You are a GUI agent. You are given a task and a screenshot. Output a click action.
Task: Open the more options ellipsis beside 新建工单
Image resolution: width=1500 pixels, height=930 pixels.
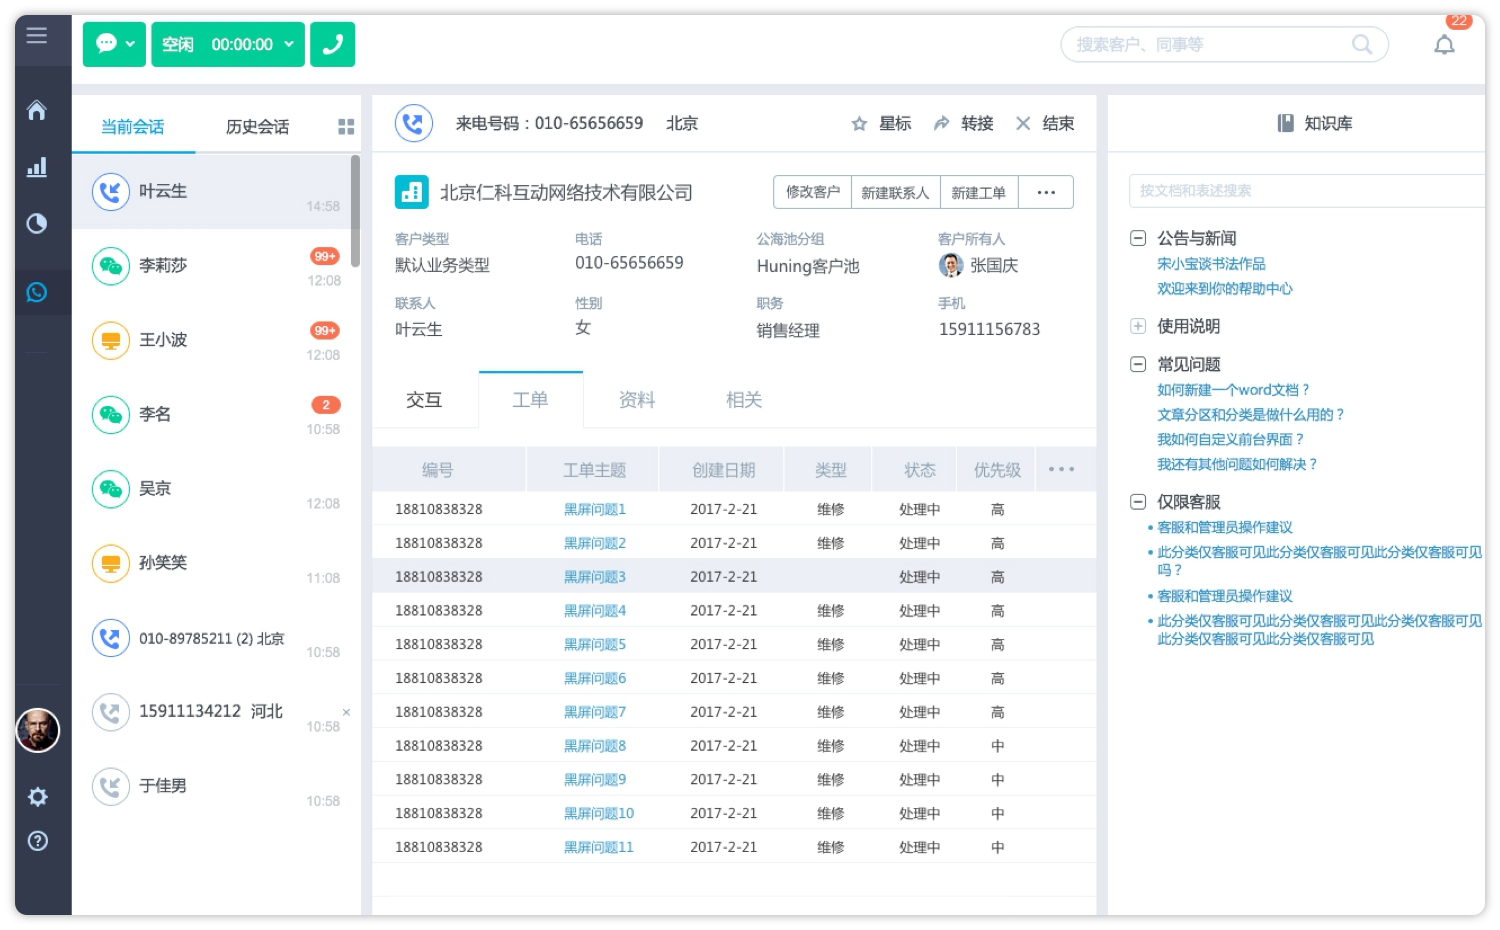(1046, 192)
